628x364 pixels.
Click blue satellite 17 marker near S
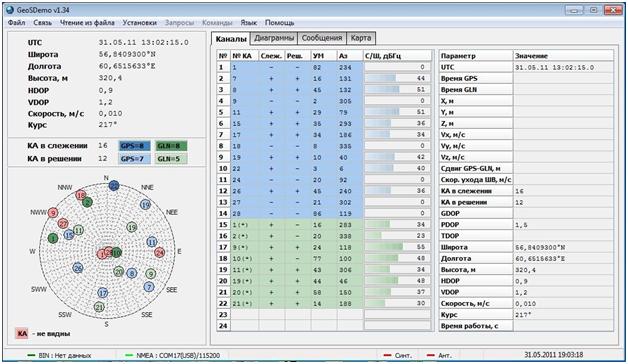103,293
